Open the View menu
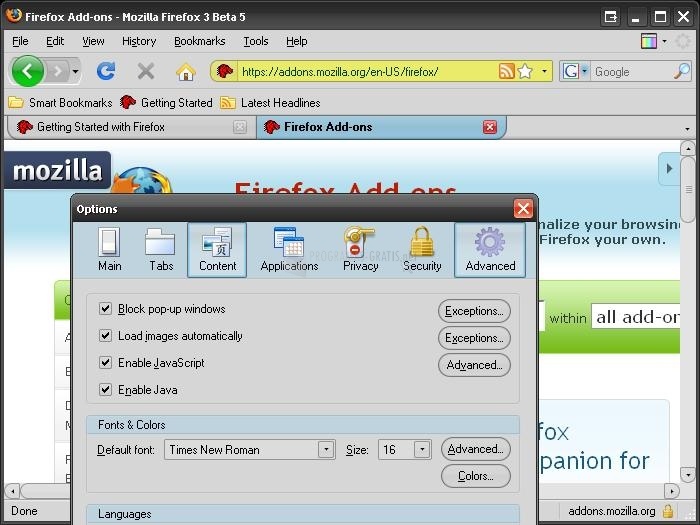The height and width of the screenshot is (525, 700). pyautogui.click(x=93, y=41)
